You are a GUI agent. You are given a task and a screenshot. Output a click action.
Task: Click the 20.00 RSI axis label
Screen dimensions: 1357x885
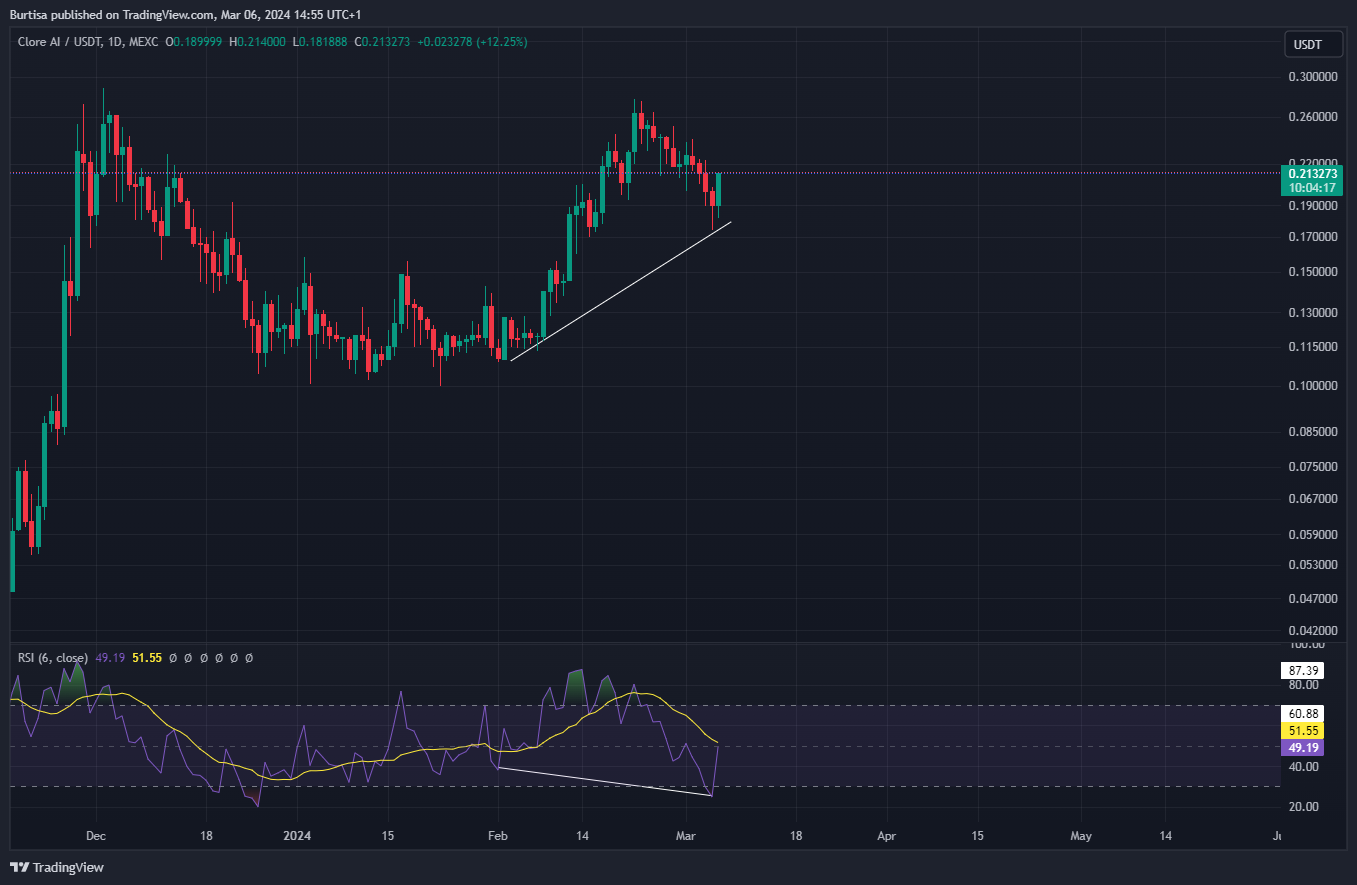pyautogui.click(x=1303, y=807)
